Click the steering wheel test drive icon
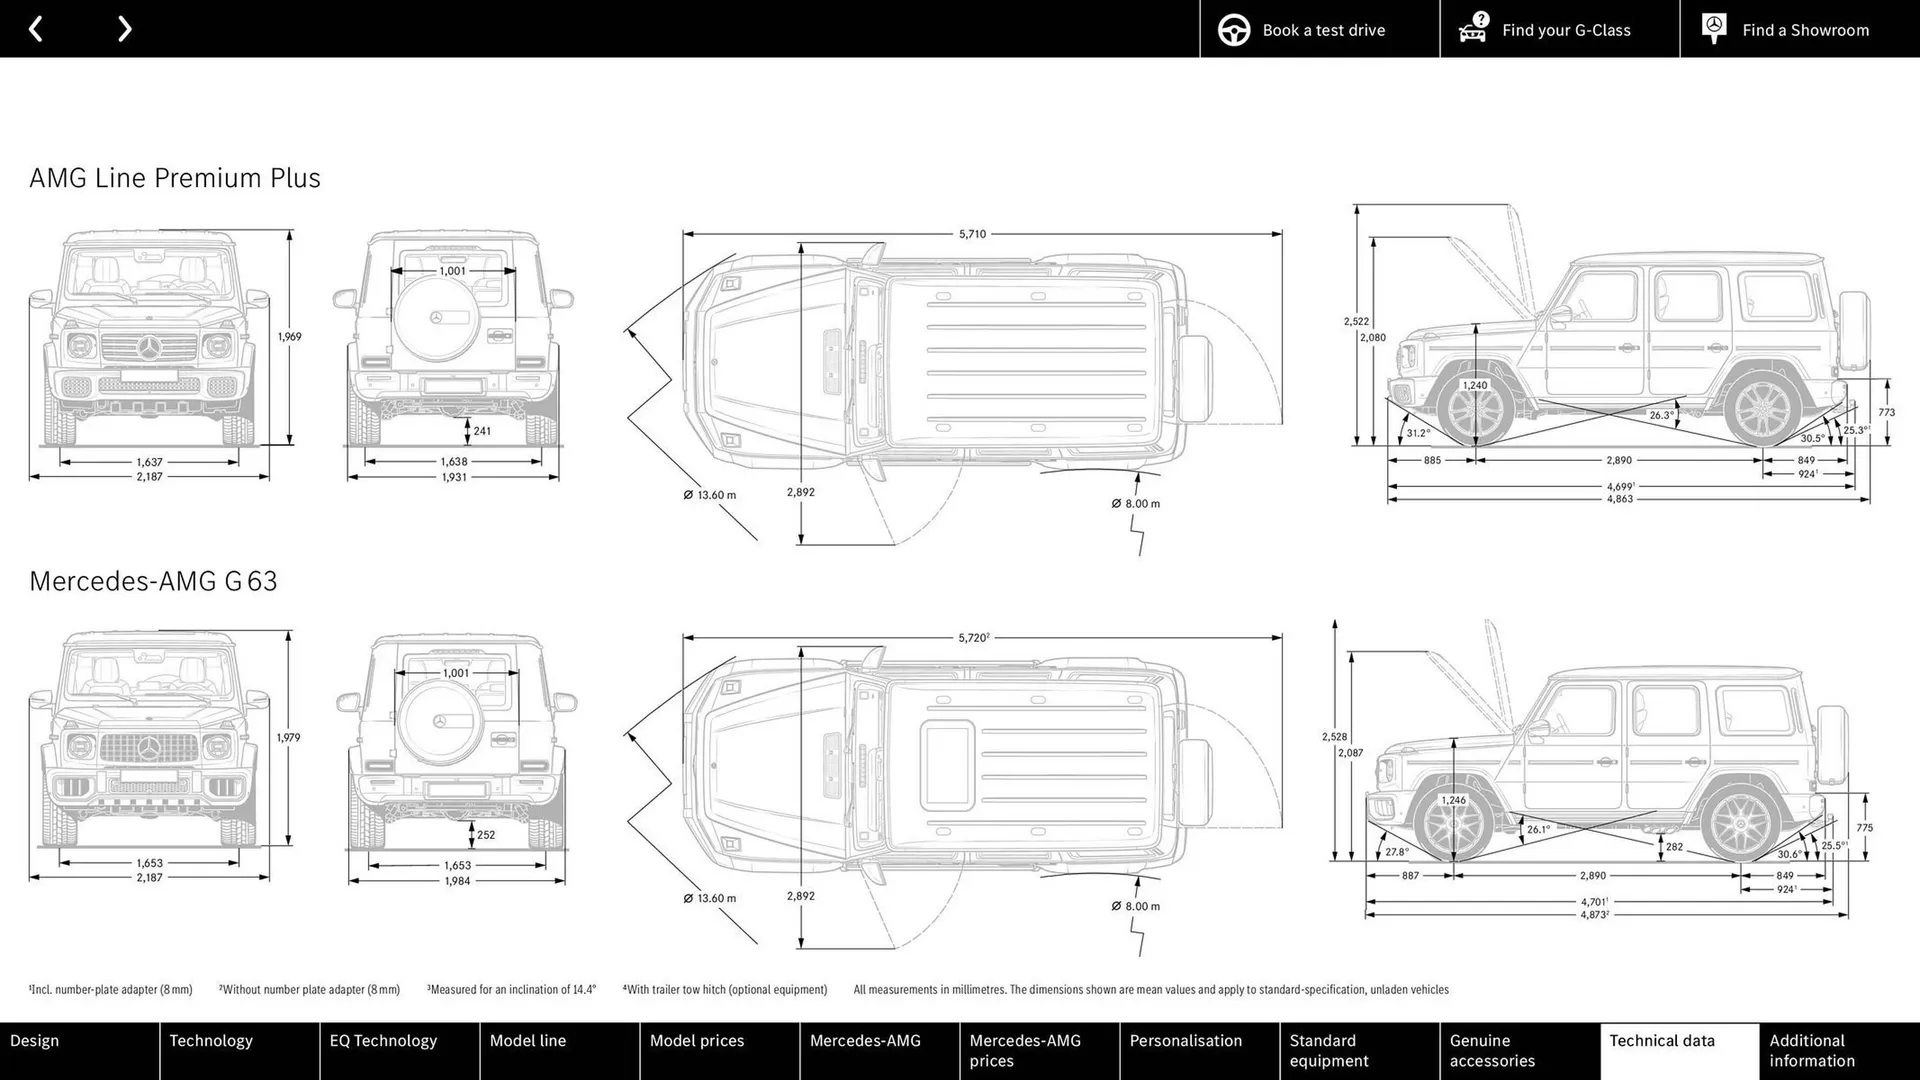The image size is (1920, 1080). click(1234, 29)
